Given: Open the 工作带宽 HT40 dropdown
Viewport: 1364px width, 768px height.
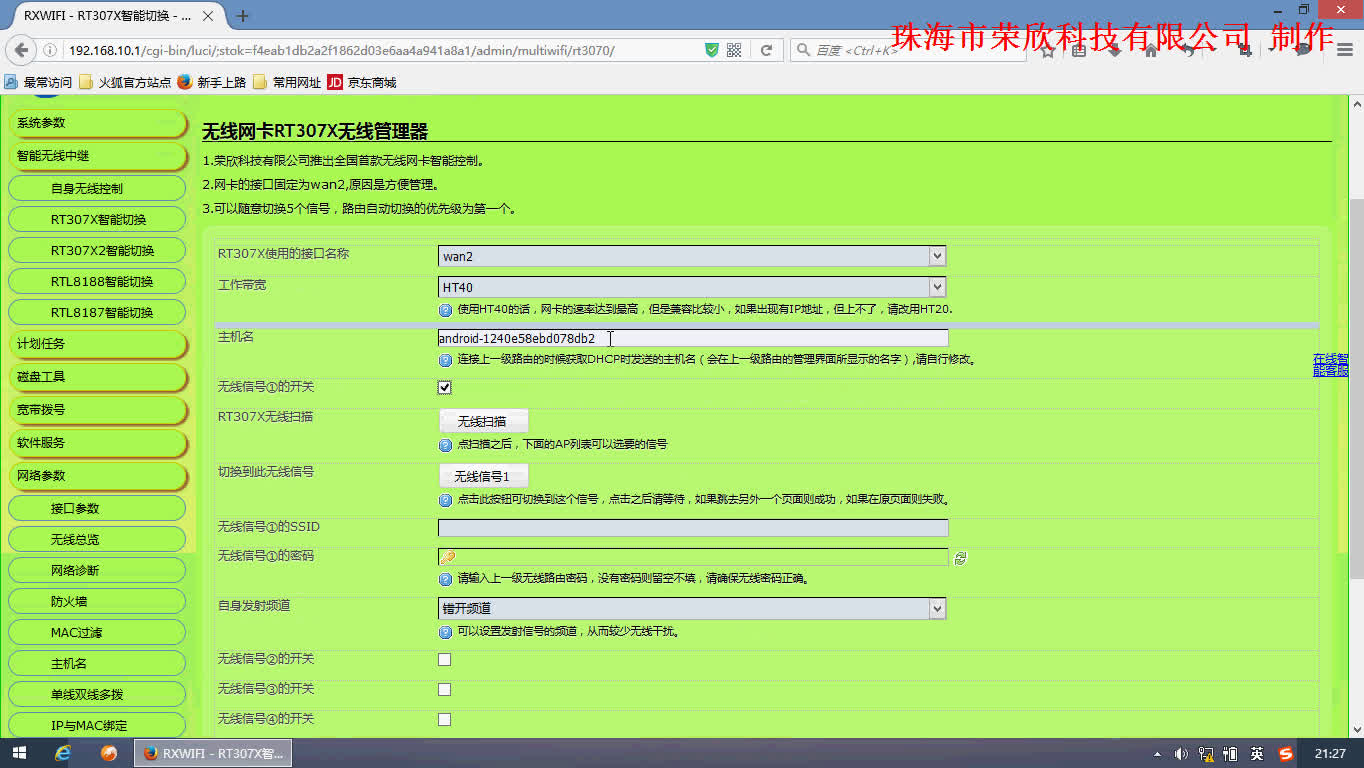Looking at the screenshot, I should (x=936, y=286).
